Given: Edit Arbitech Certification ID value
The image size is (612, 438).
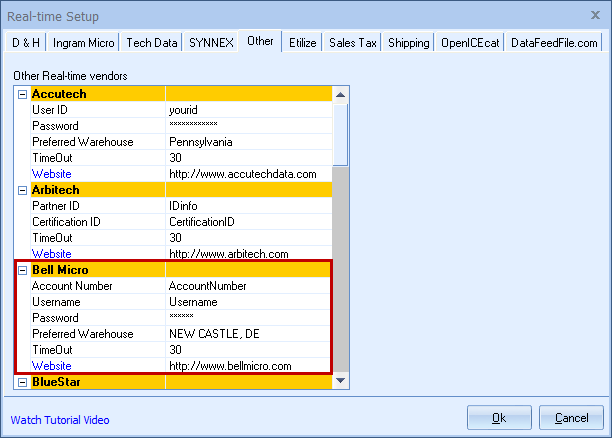Looking at the screenshot, I should pyautogui.click(x=249, y=222).
